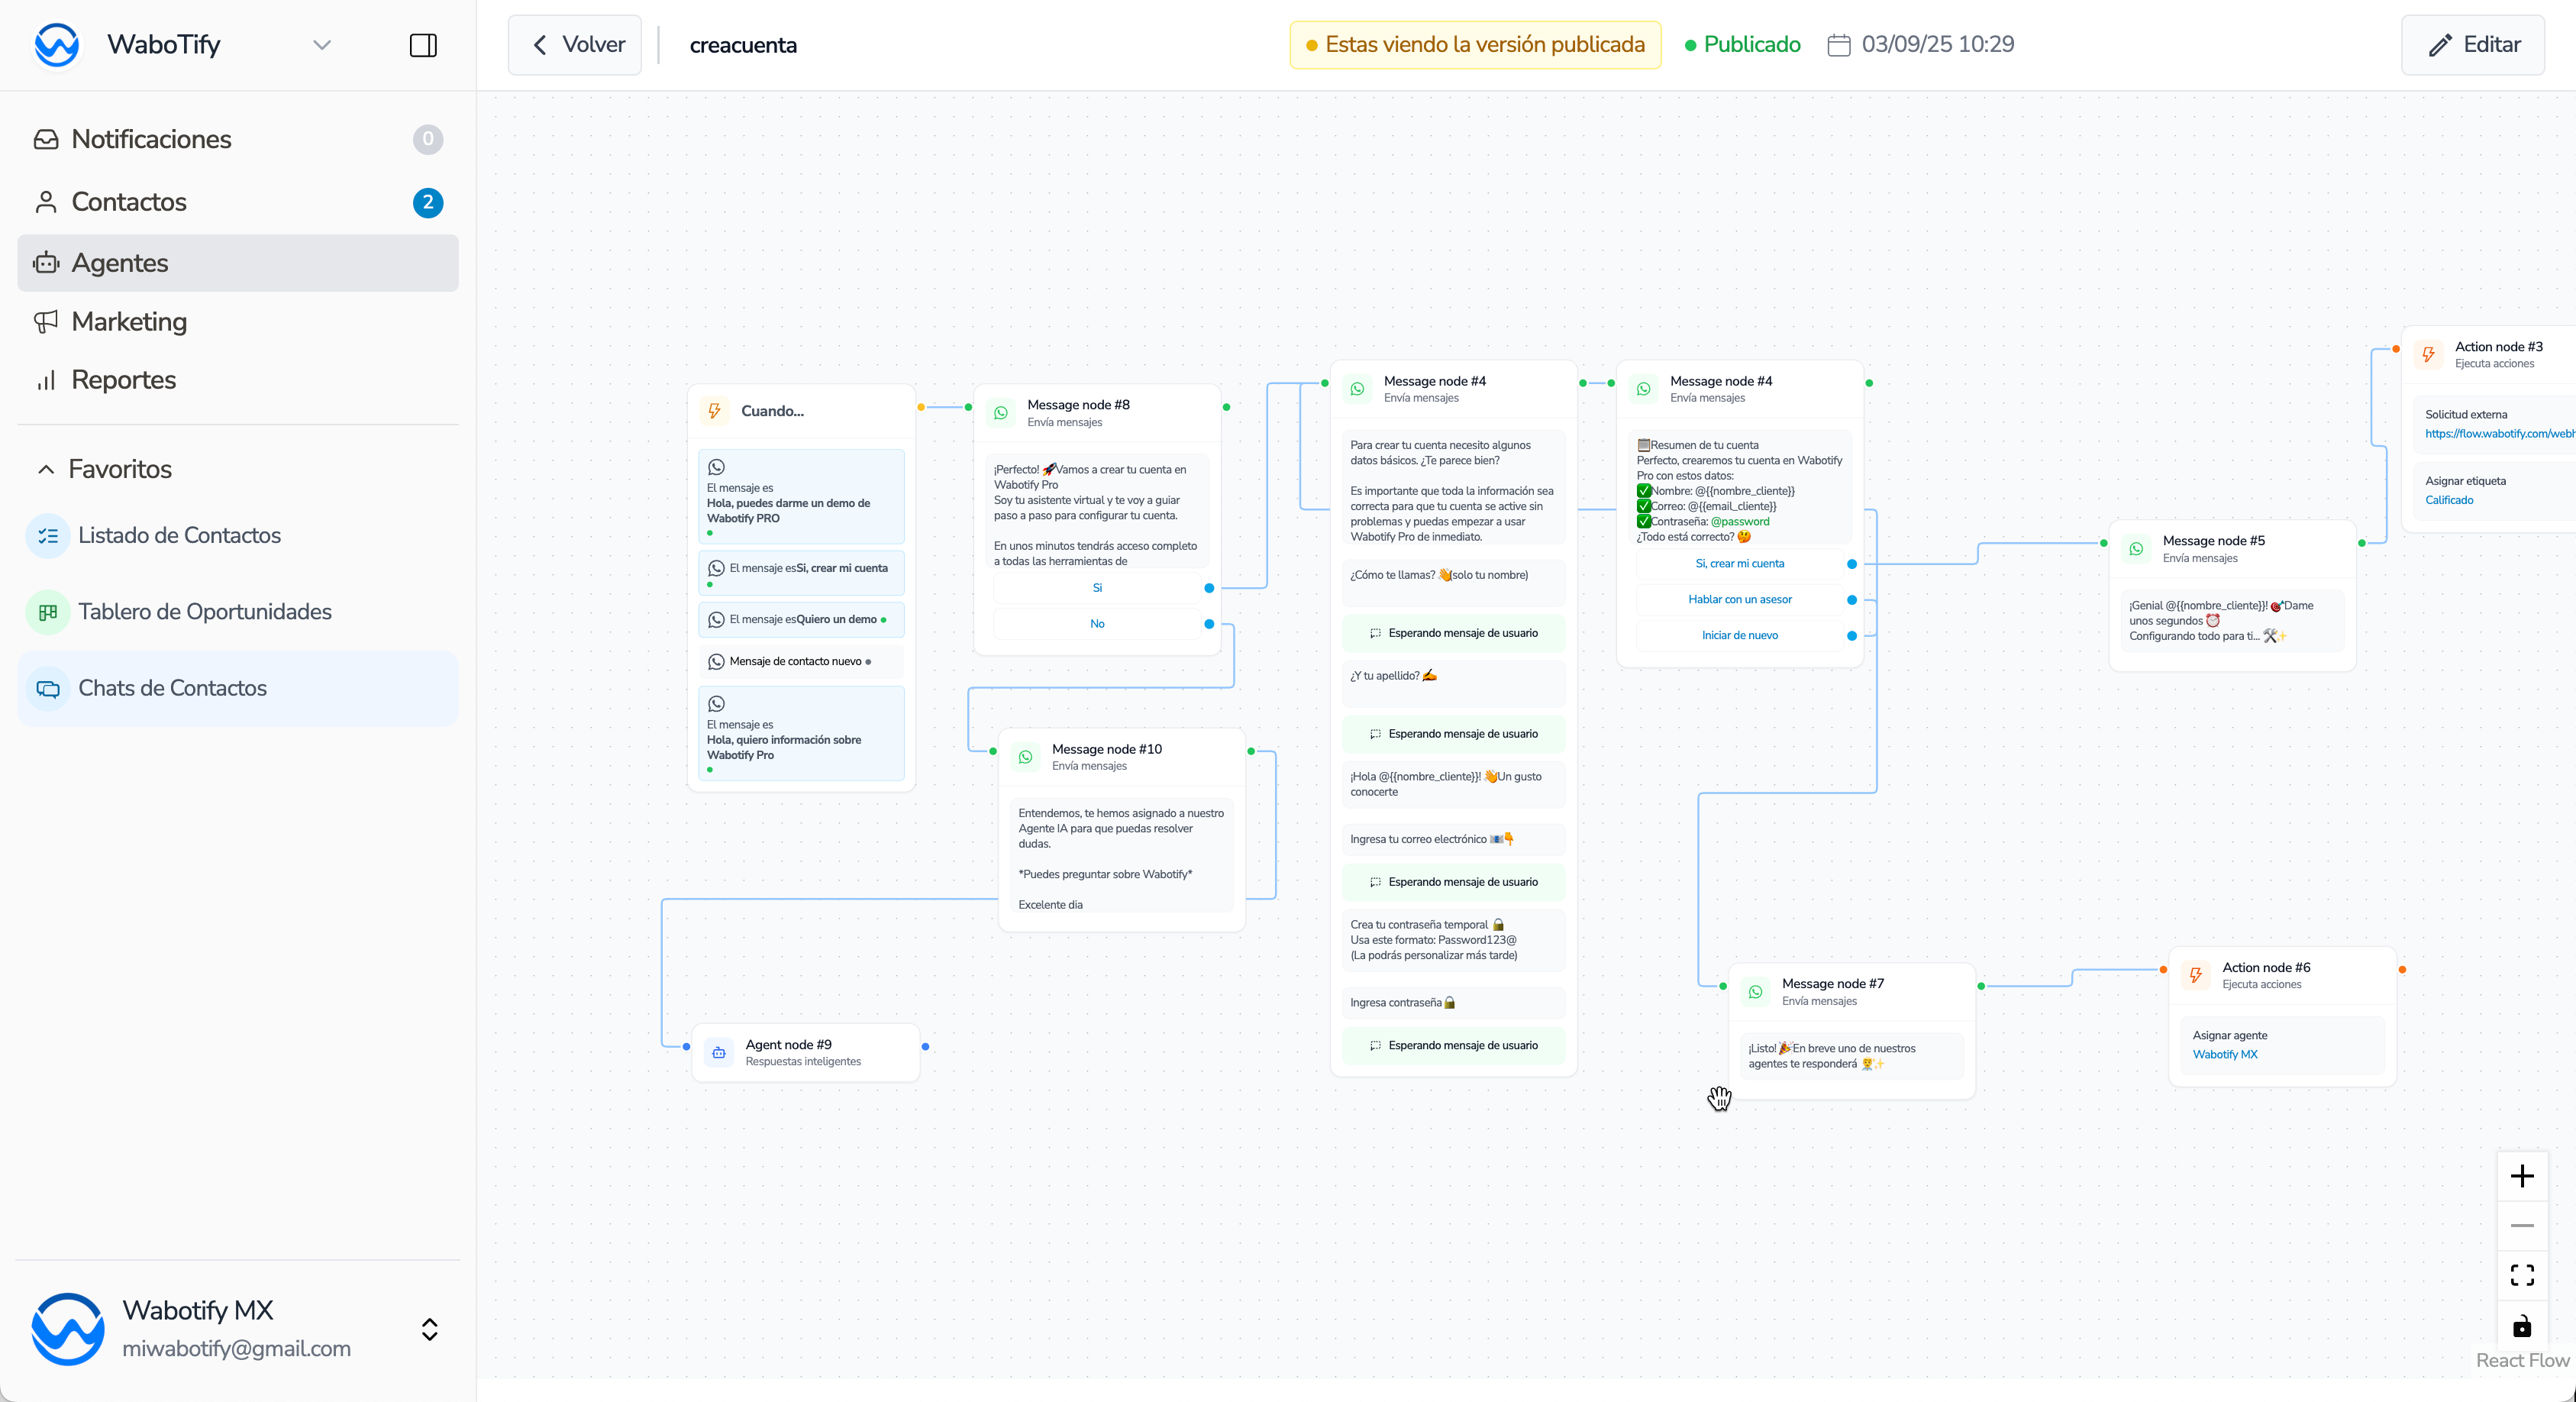The width and height of the screenshot is (2576, 1402).
Task: Click the Notificaciones badge showing 0
Action: click(x=428, y=139)
